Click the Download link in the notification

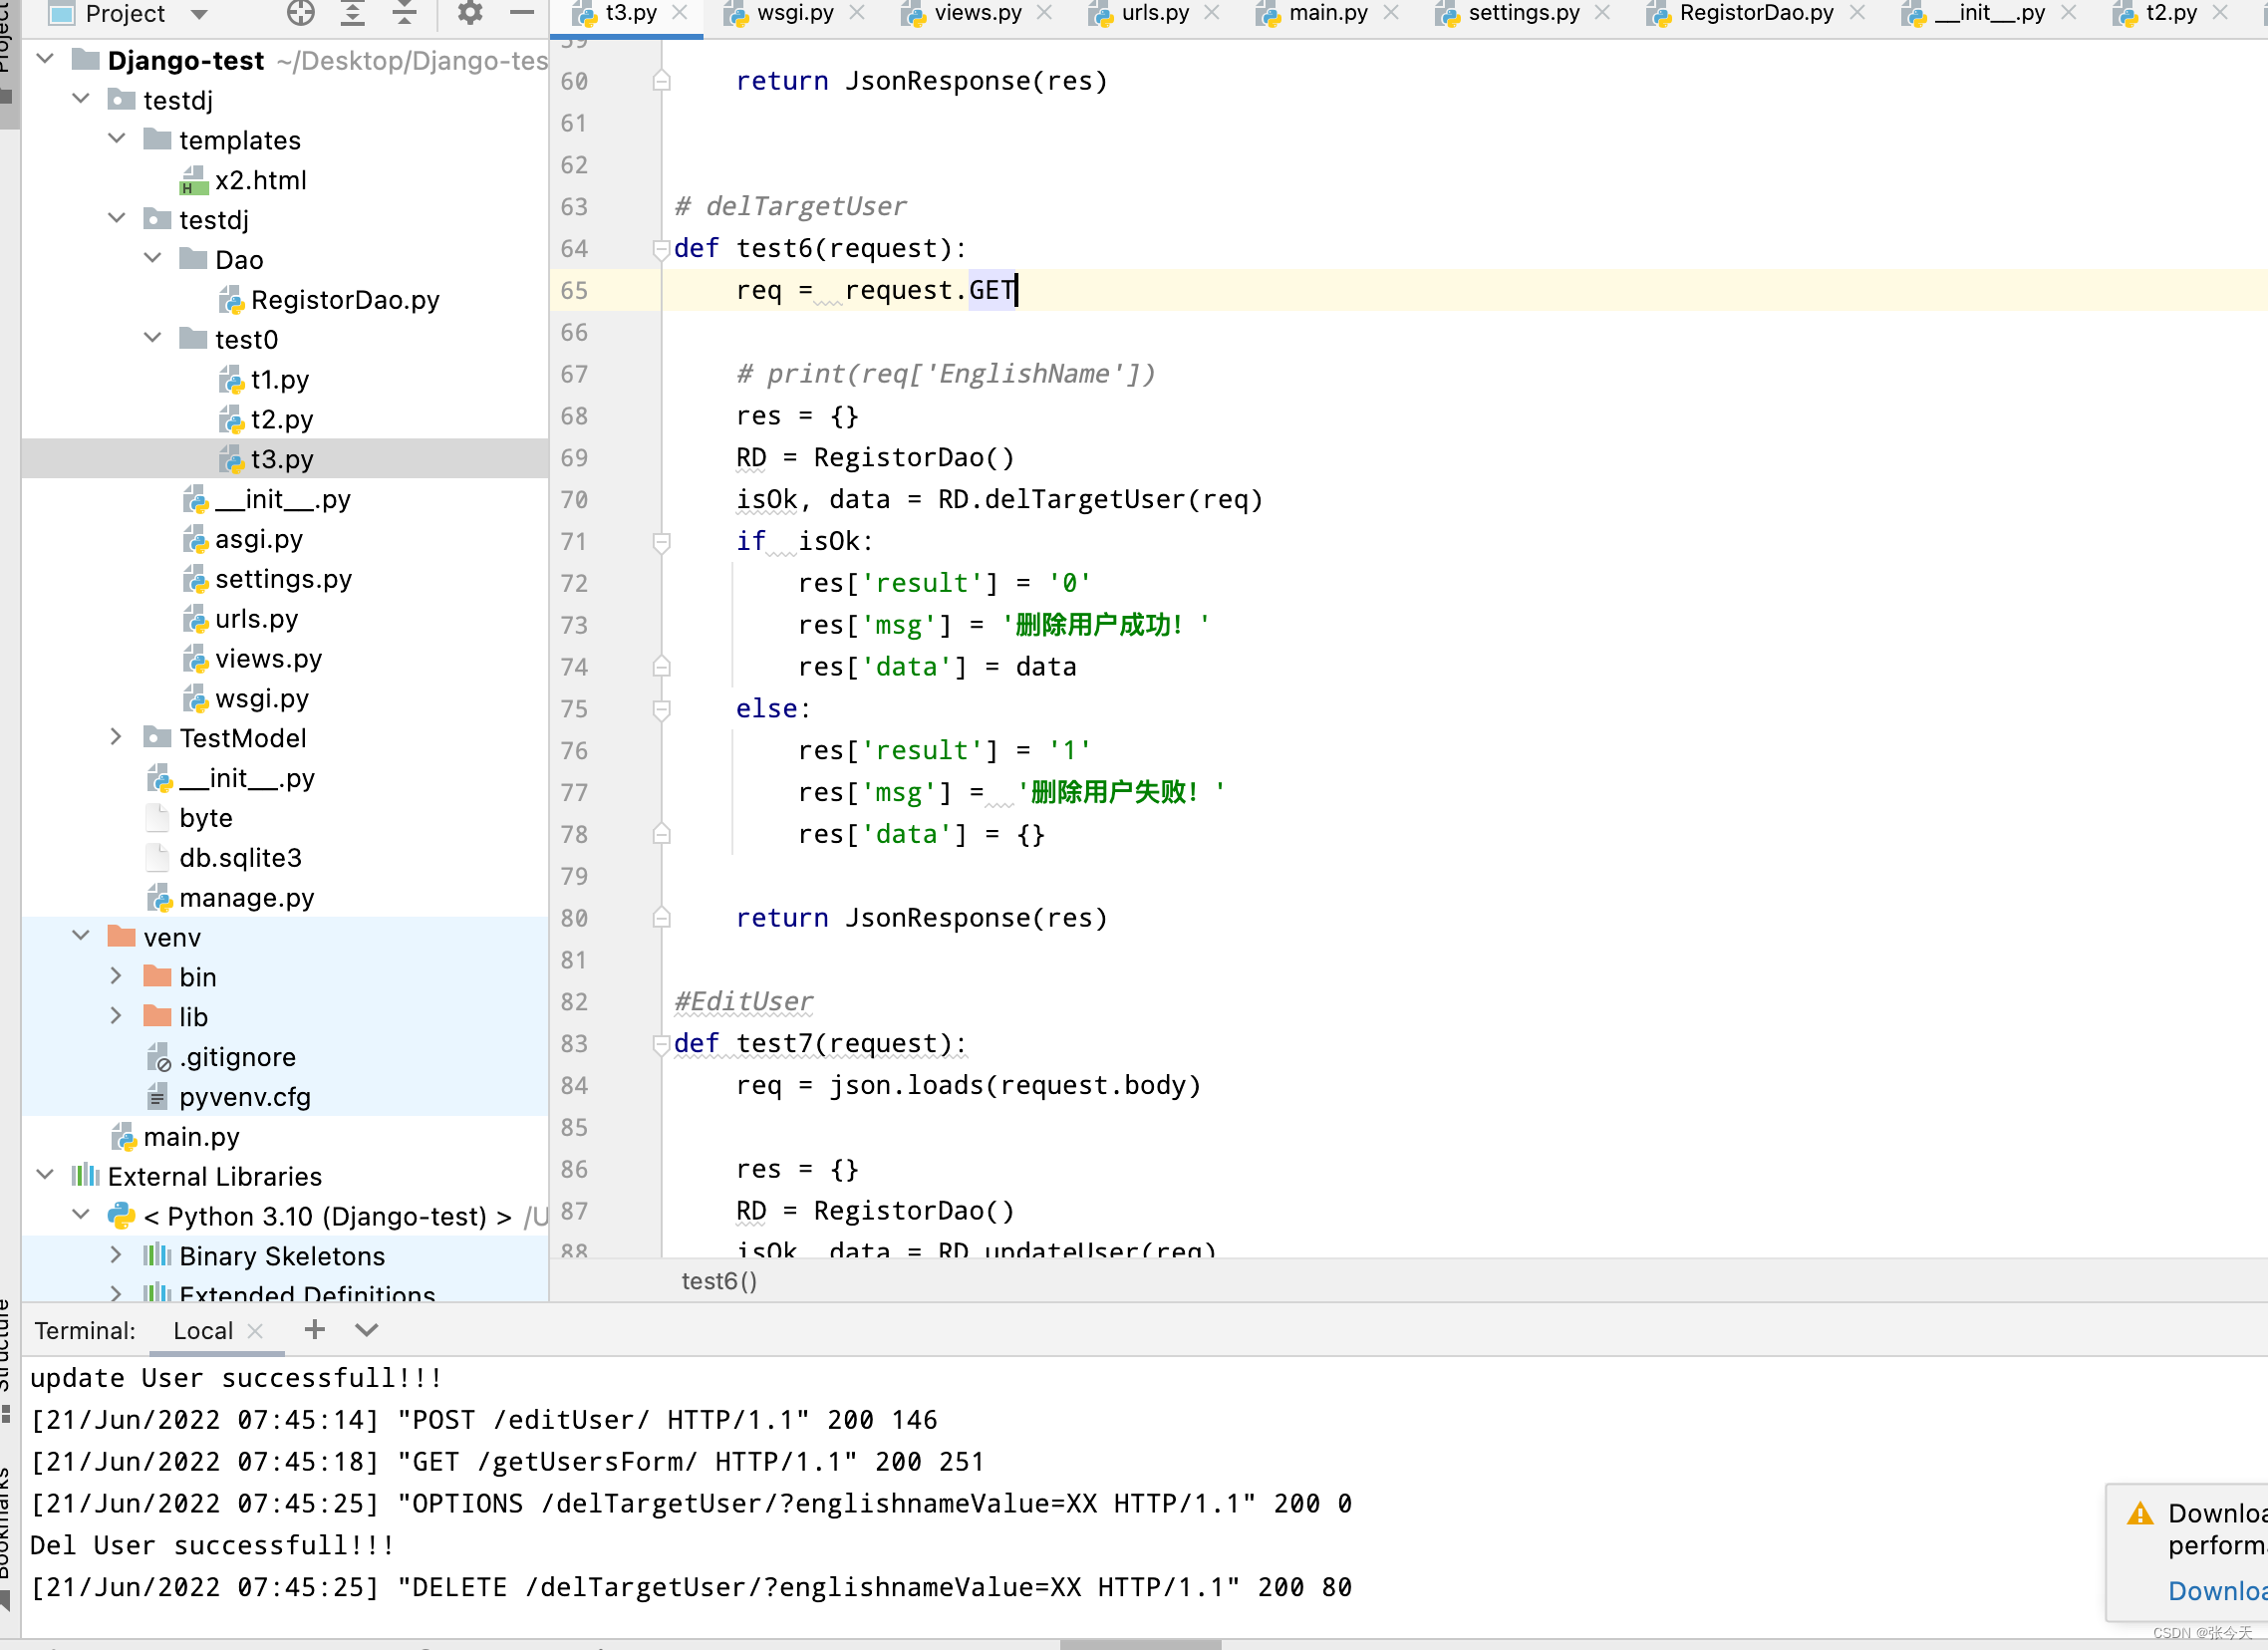click(x=2216, y=1590)
